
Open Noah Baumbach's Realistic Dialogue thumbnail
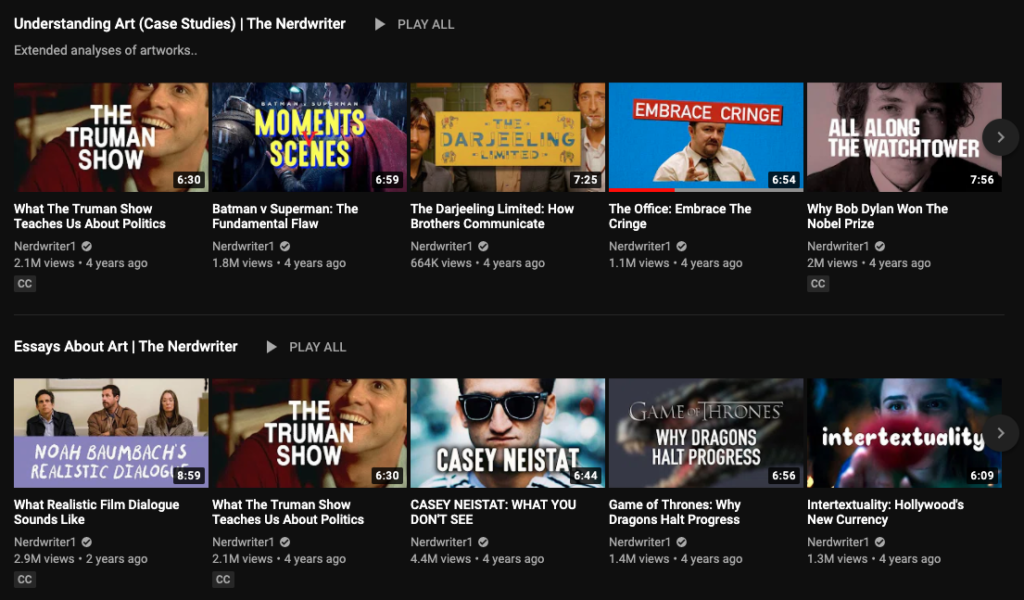(x=111, y=433)
